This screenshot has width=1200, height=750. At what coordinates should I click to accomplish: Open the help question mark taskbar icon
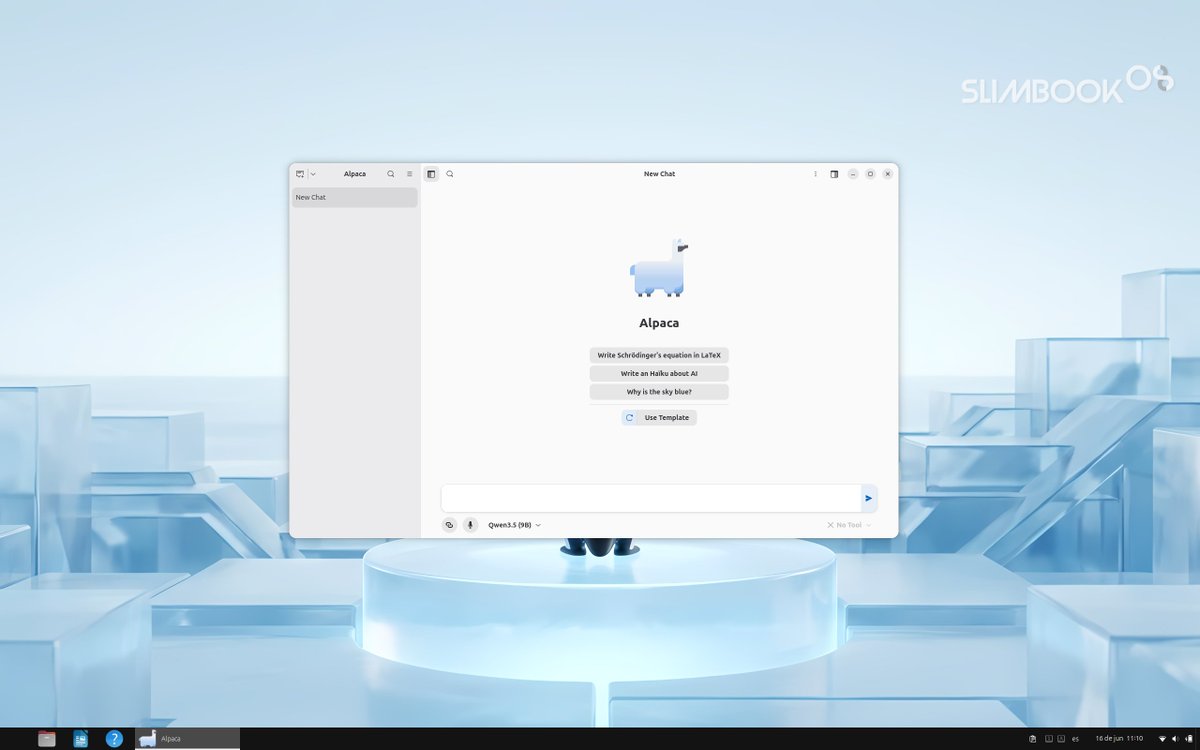pos(114,739)
